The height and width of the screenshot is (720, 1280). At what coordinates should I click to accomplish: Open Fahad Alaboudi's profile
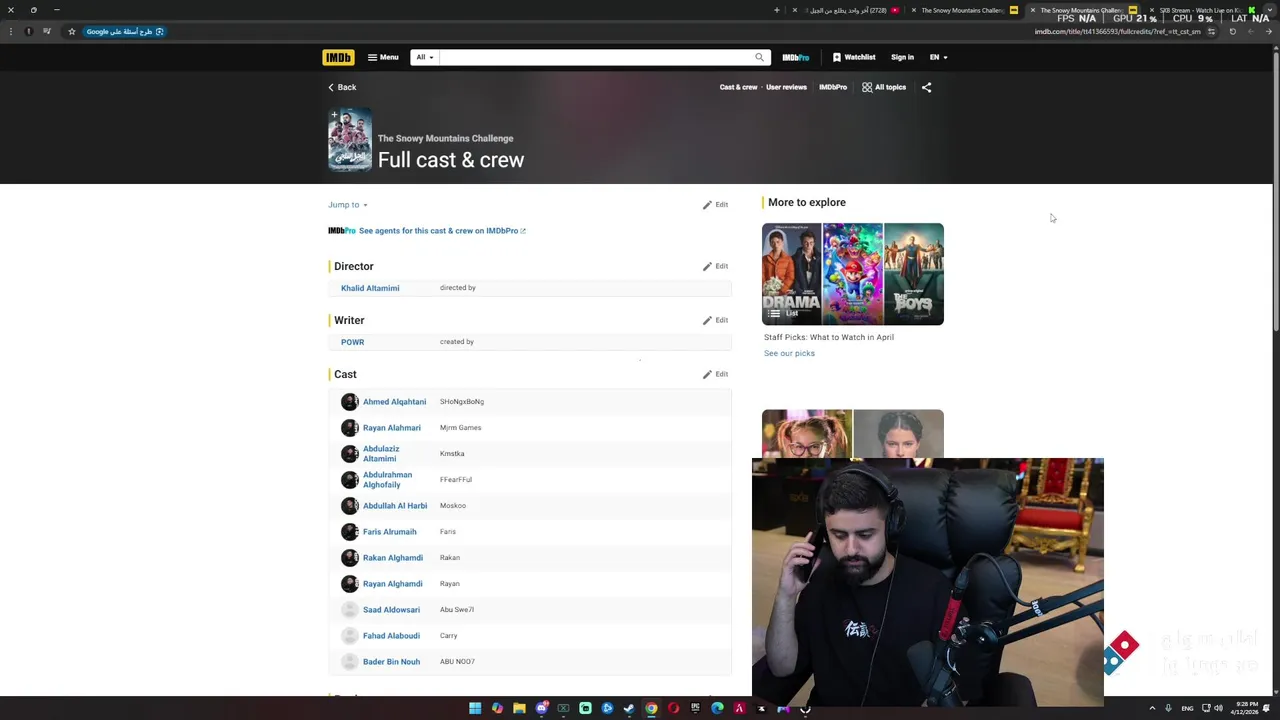coord(391,636)
